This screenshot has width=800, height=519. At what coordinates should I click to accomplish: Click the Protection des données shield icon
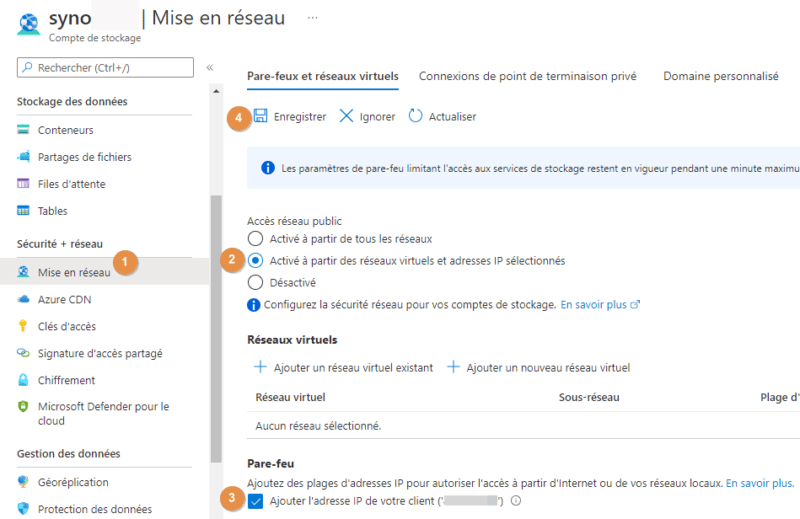pos(23,508)
